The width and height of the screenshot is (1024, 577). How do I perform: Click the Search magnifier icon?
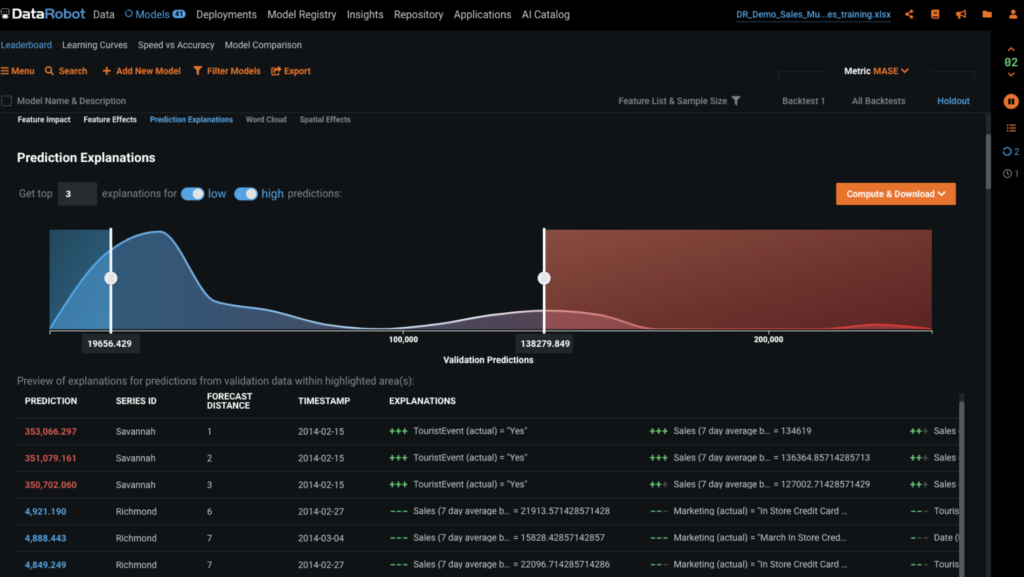(49, 70)
